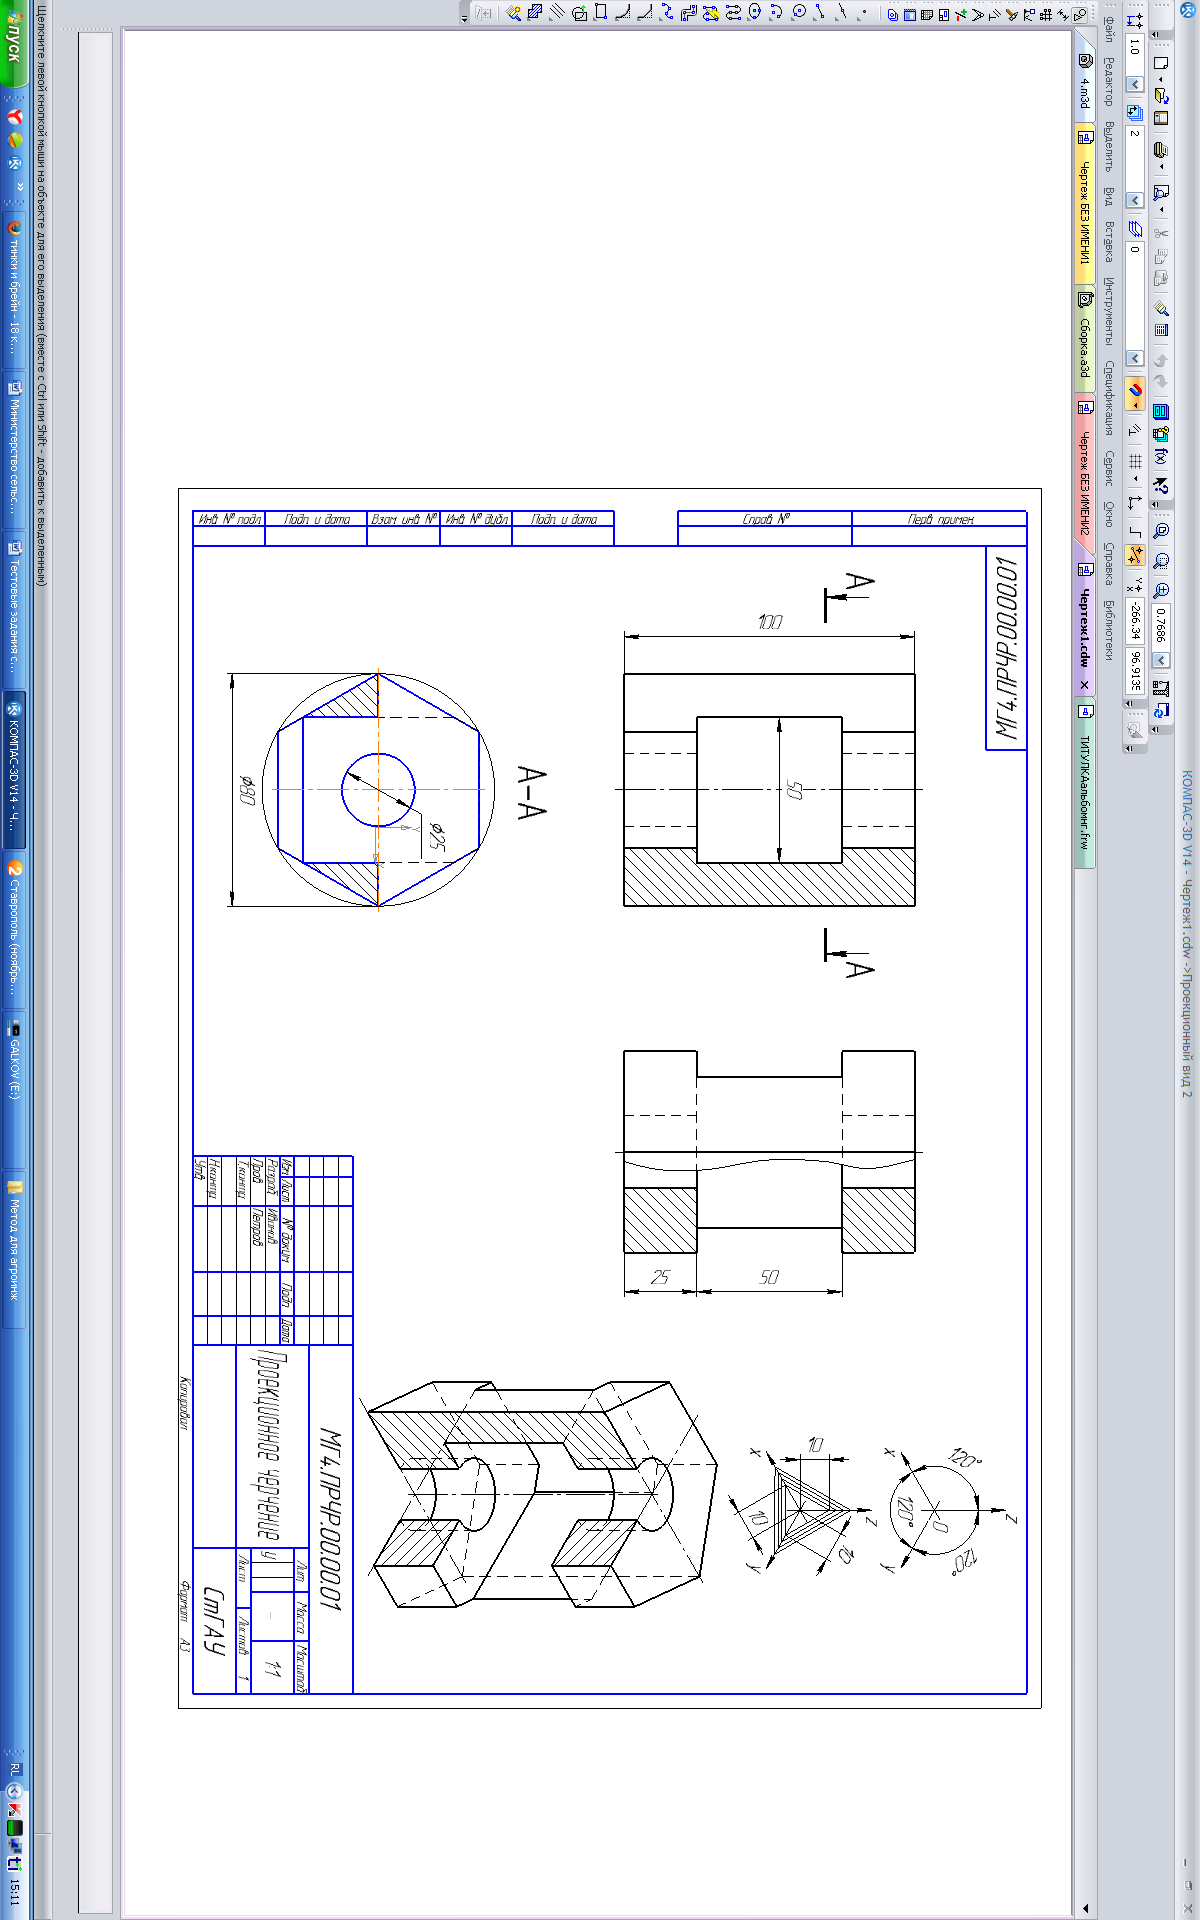Open the zoom scale 0.7686 dropdown

[x=1161, y=660]
